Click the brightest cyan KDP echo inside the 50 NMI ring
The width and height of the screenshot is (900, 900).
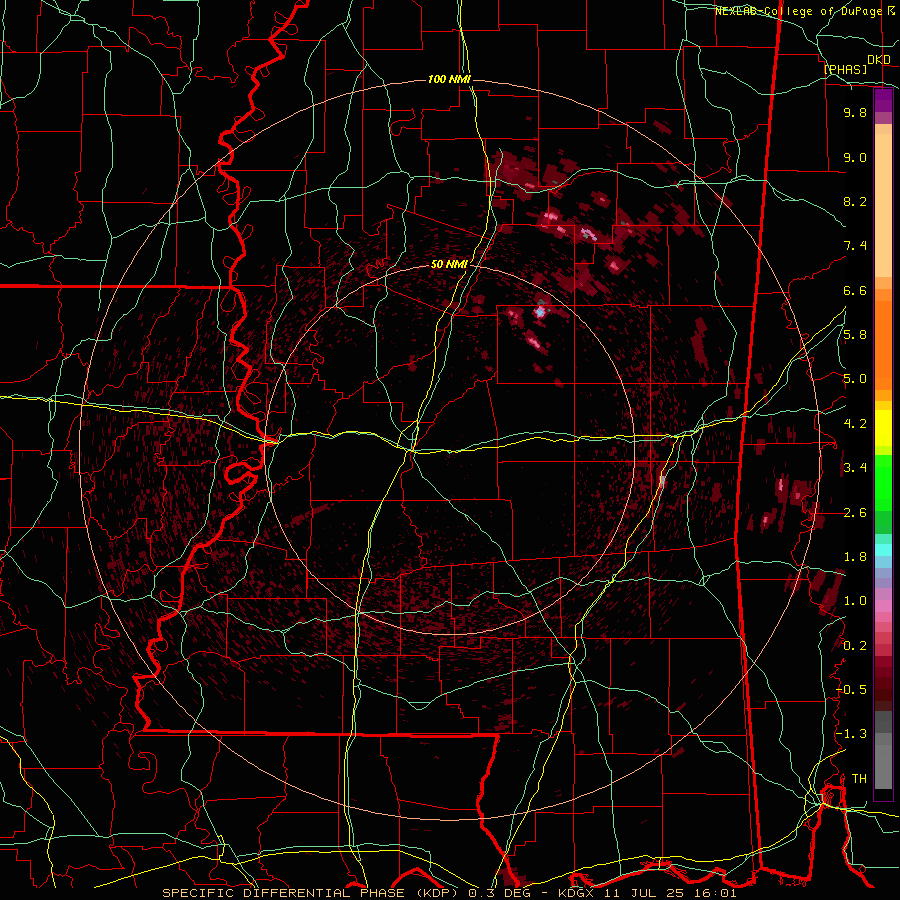(540, 312)
